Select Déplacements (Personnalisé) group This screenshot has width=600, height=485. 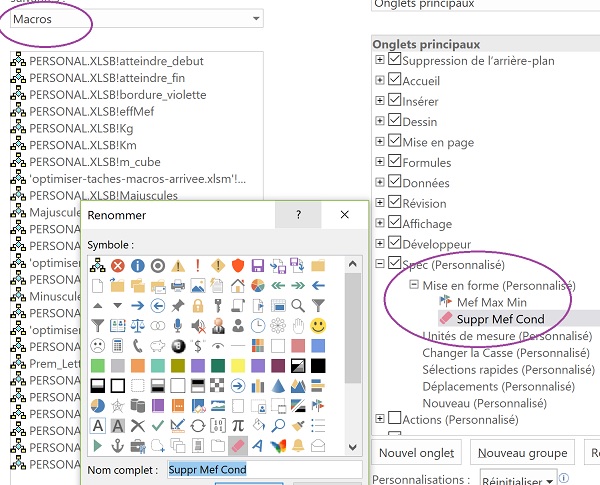tap(499, 387)
